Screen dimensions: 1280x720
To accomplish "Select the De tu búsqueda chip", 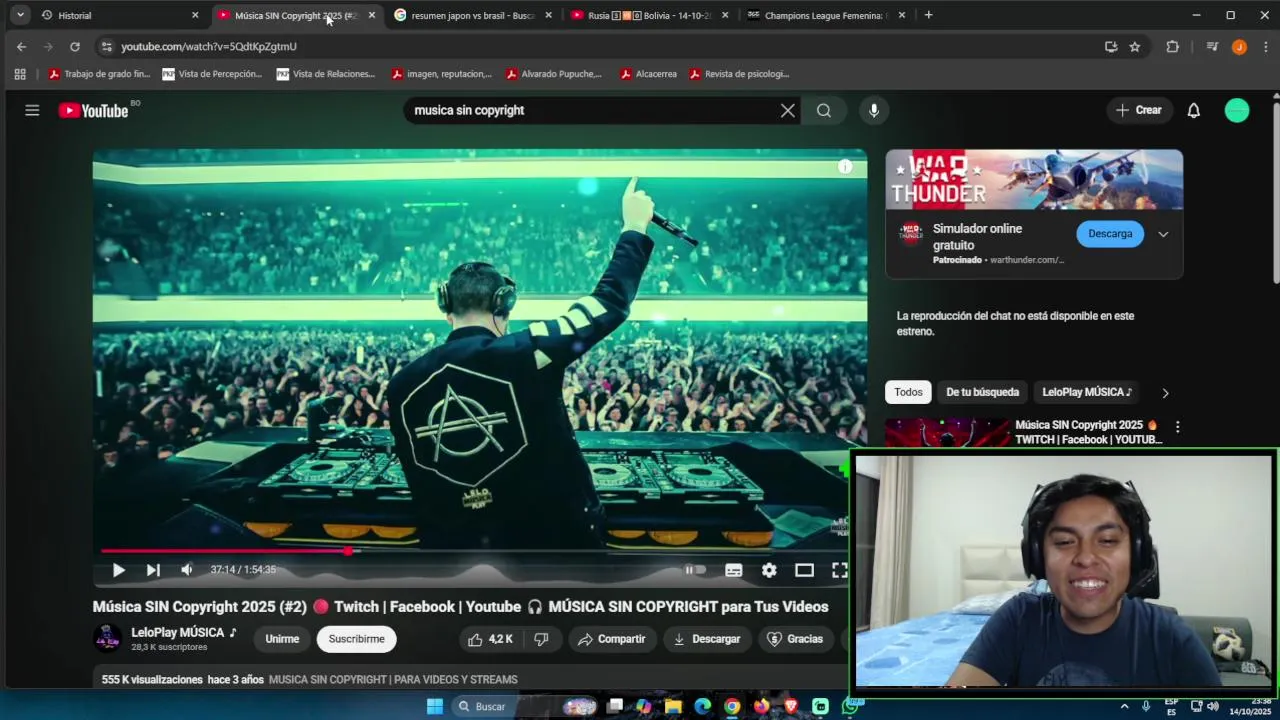I will click(982, 392).
